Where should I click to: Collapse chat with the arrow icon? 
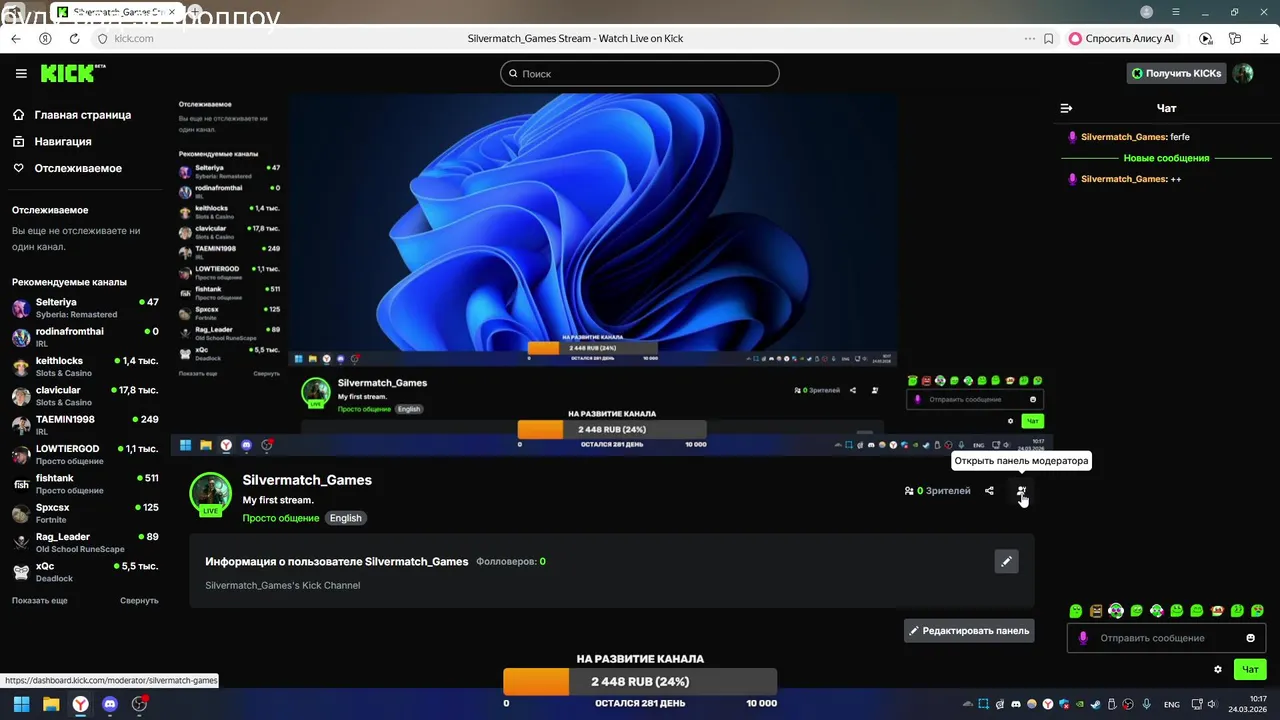tap(1066, 108)
